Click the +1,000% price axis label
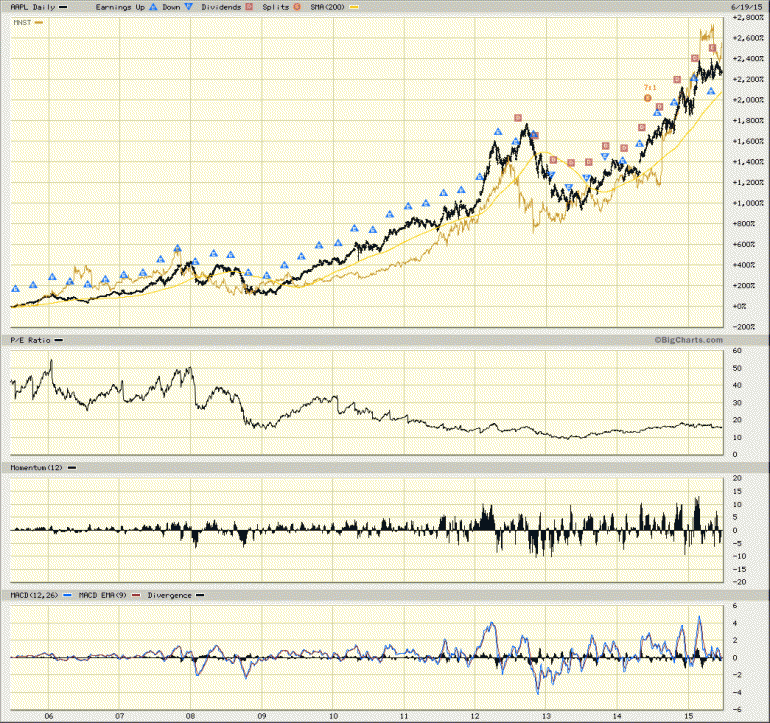The width and height of the screenshot is (770, 723). pyautogui.click(x=747, y=203)
